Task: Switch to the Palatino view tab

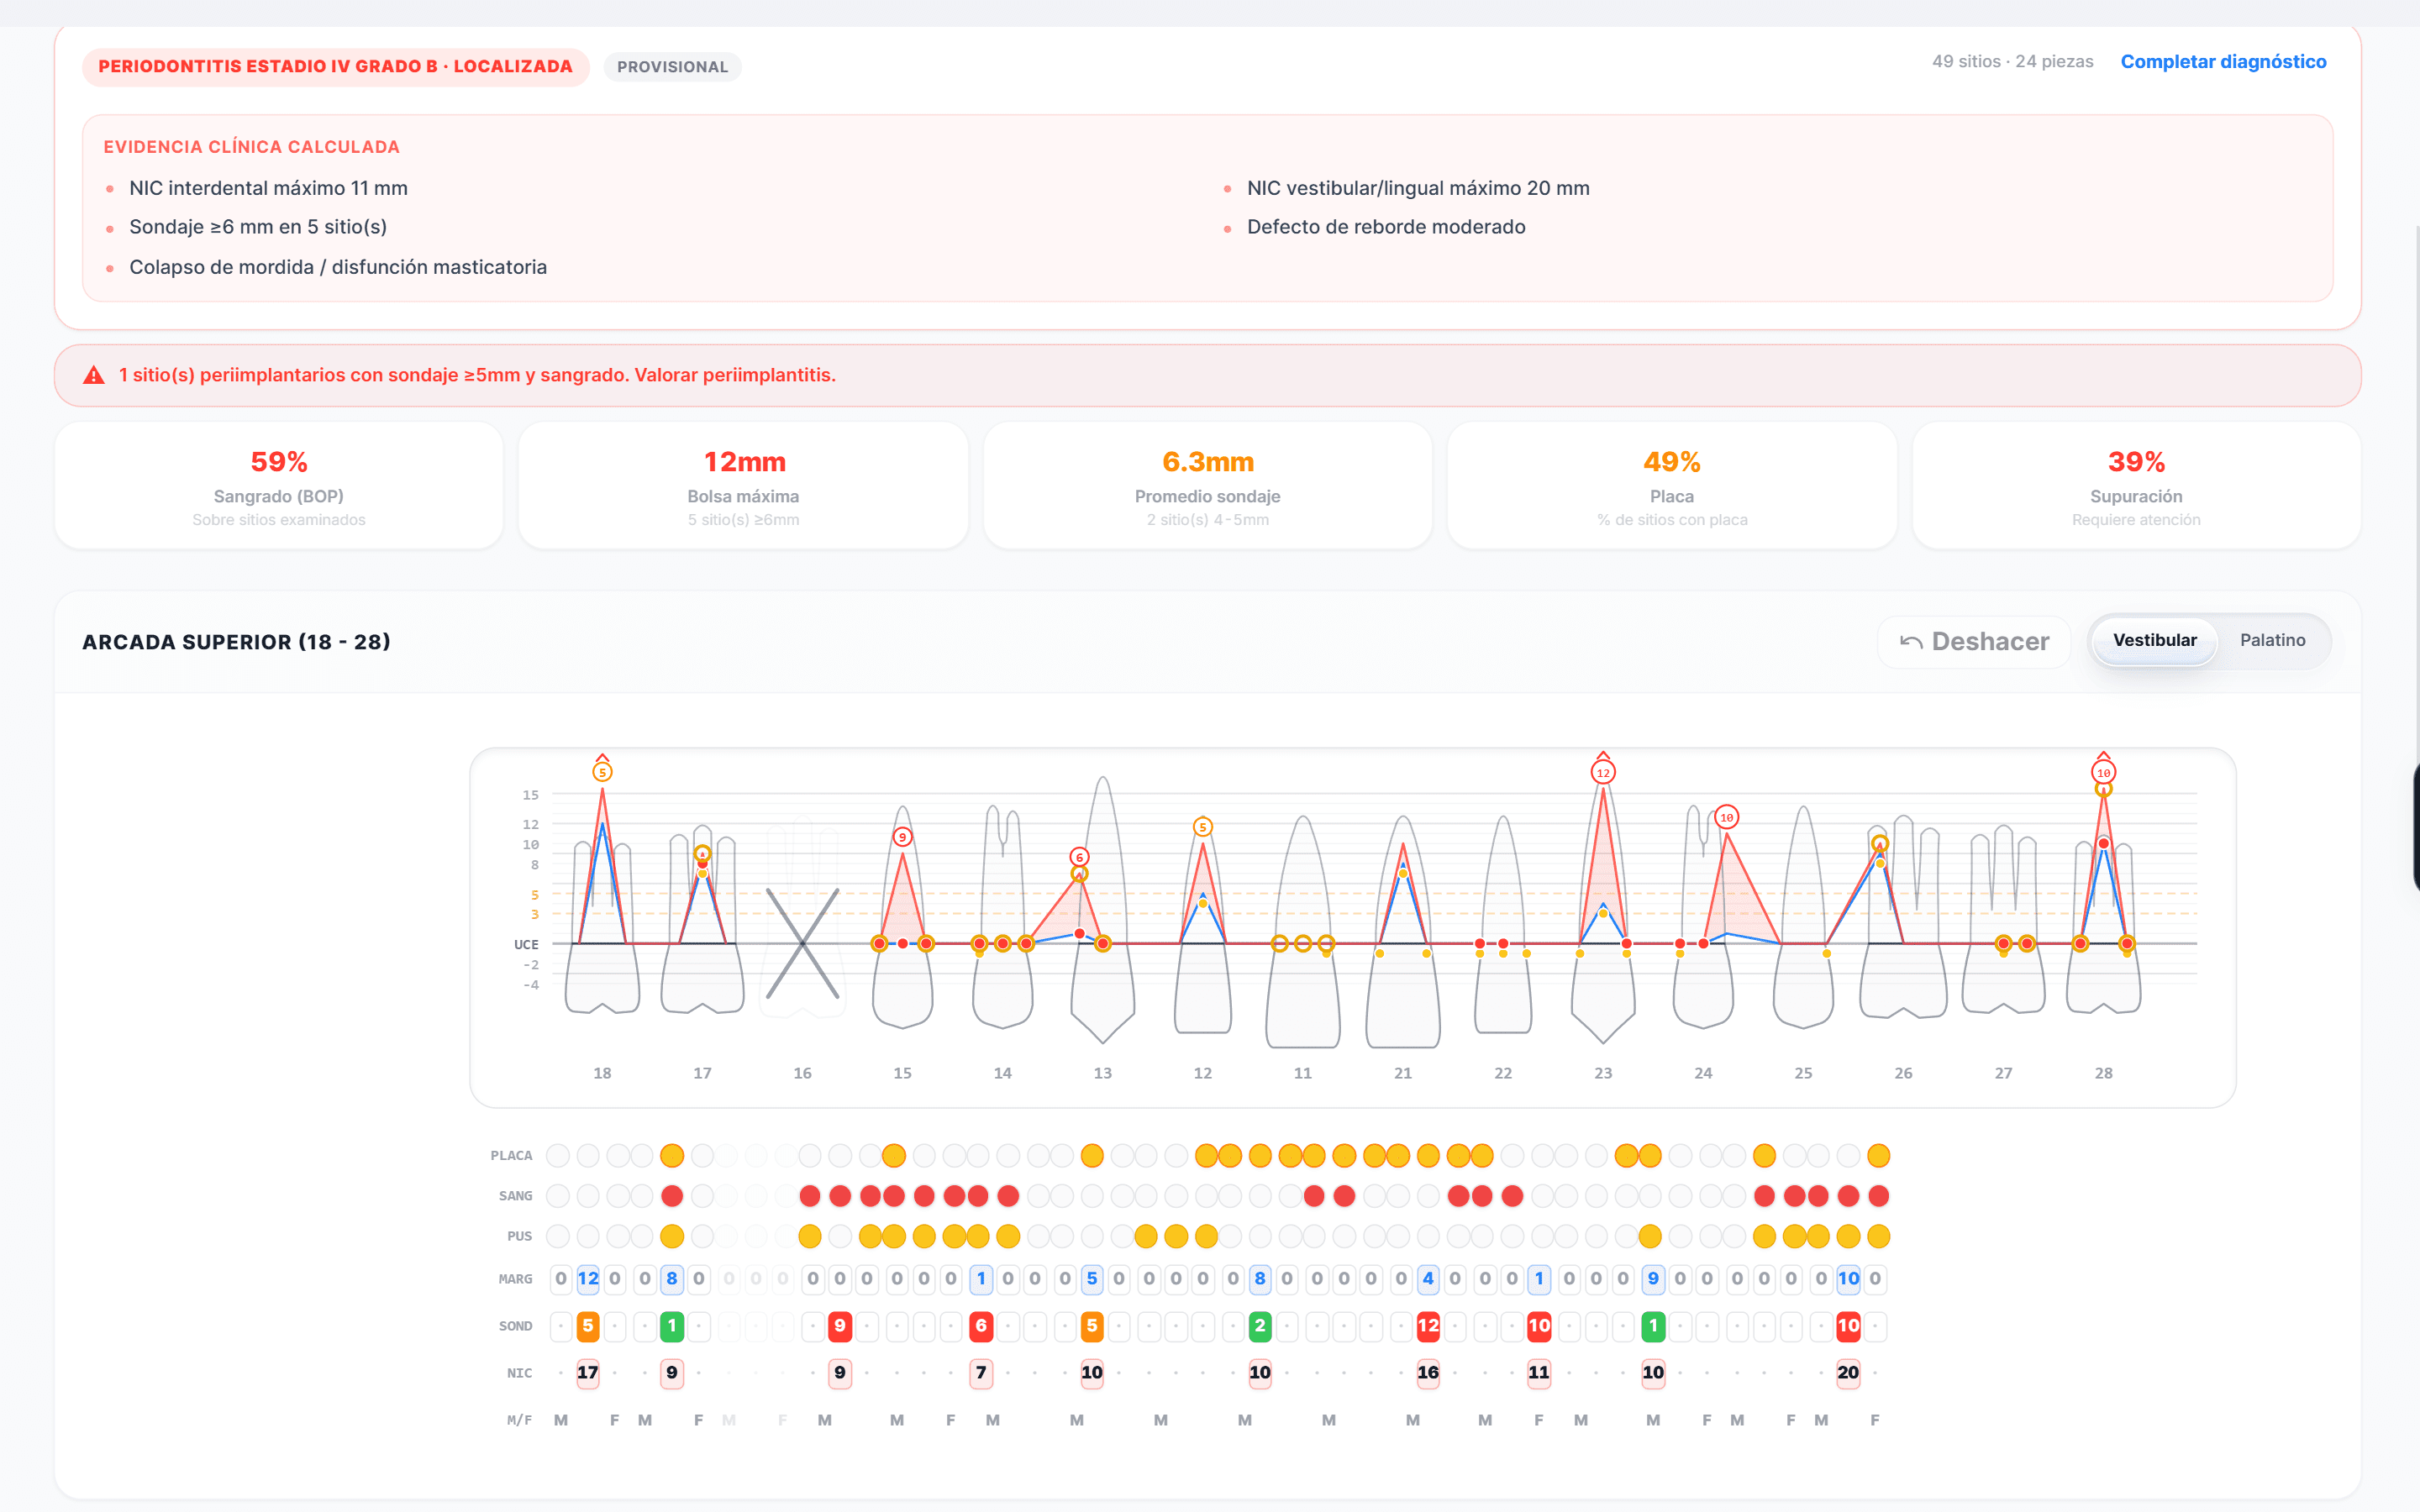Action: (x=2272, y=641)
